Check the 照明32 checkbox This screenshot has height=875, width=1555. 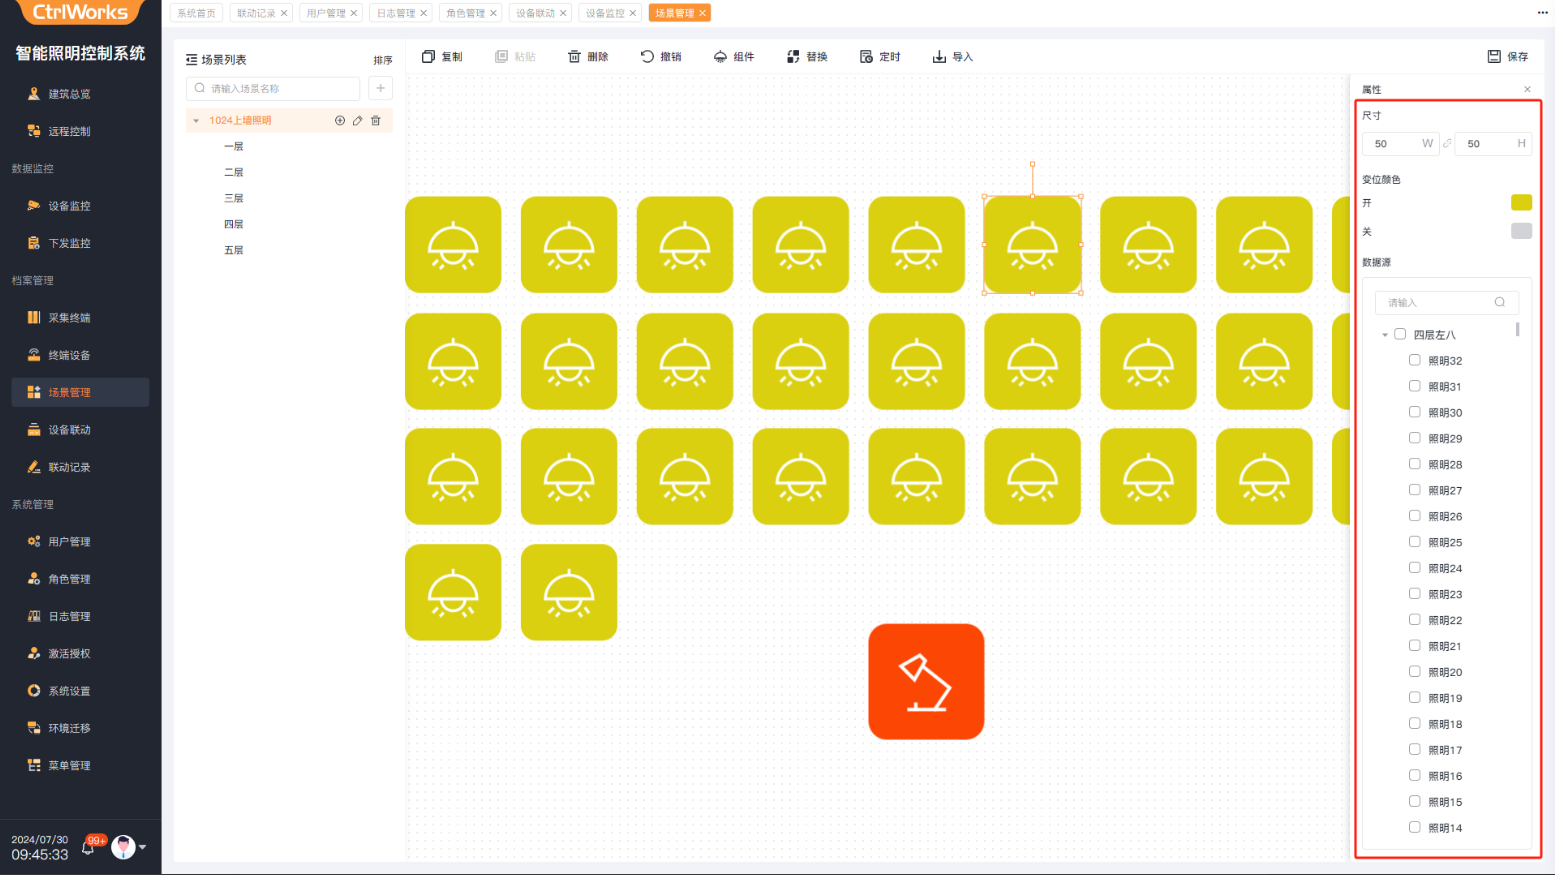pos(1414,360)
